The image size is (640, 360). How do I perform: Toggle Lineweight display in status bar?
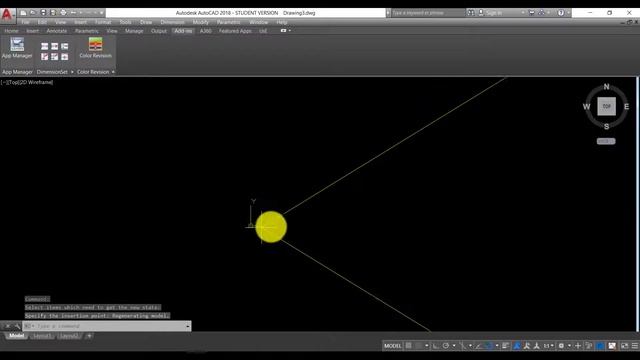pyautogui.click(x=505, y=346)
